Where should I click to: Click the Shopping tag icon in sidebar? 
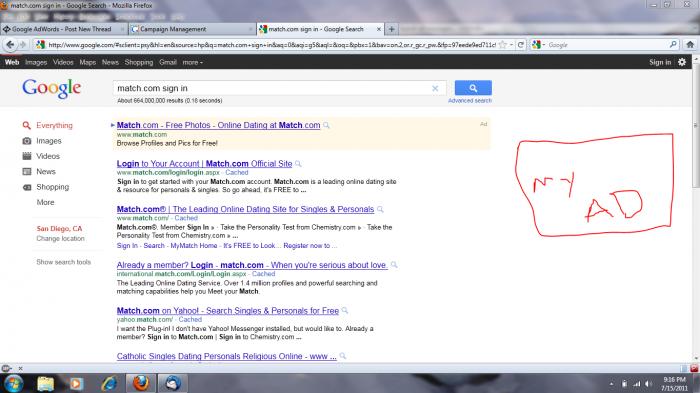click(27, 187)
